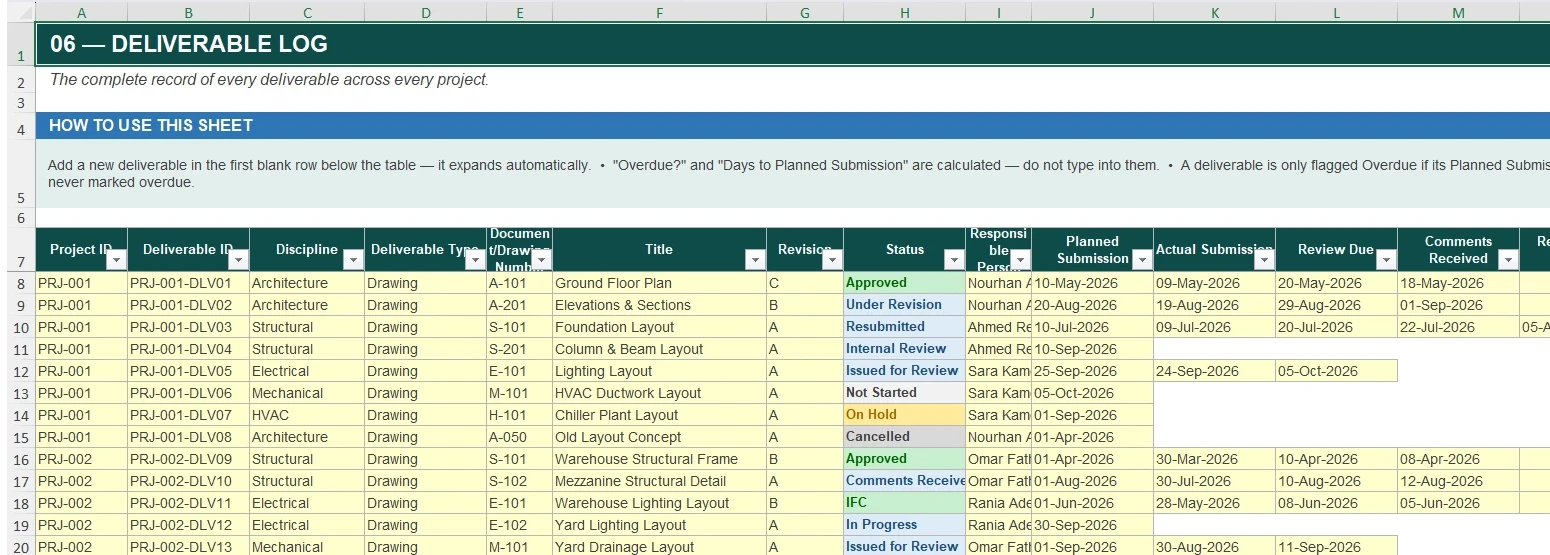Open the Discipline filter dropdown

pos(353,260)
